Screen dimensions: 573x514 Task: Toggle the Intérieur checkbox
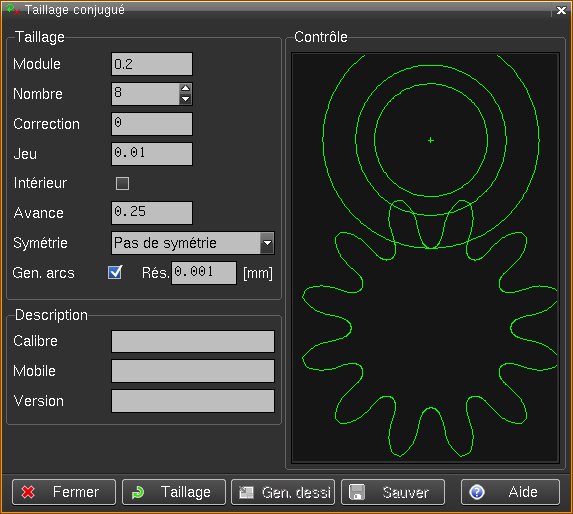point(122,183)
